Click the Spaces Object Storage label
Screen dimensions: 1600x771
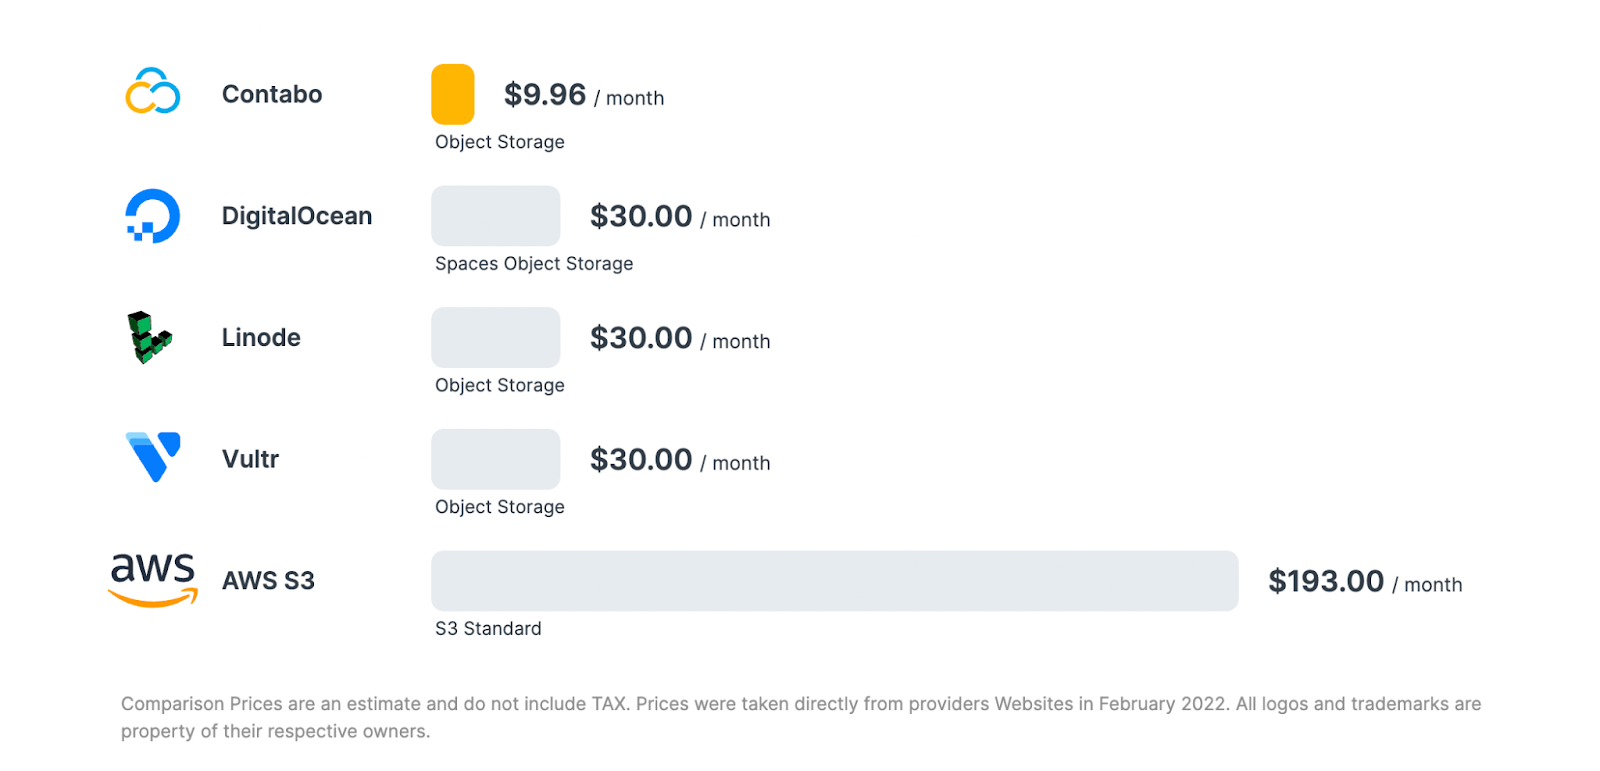[x=534, y=264]
